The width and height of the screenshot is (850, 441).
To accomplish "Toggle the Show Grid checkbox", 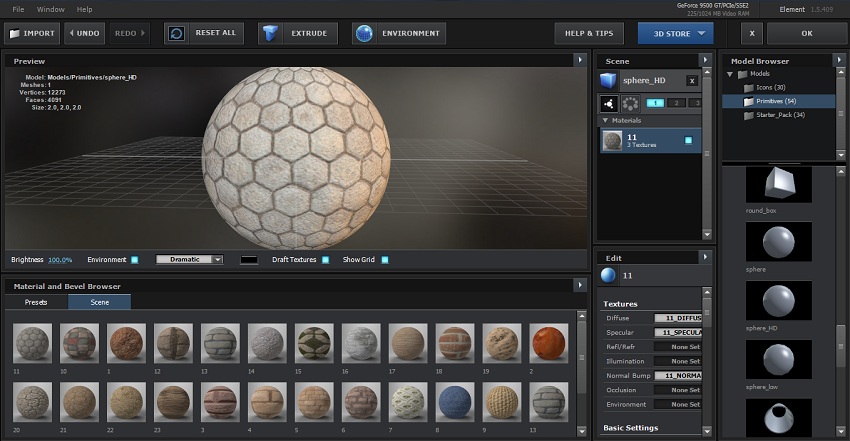I will point(384,260).
